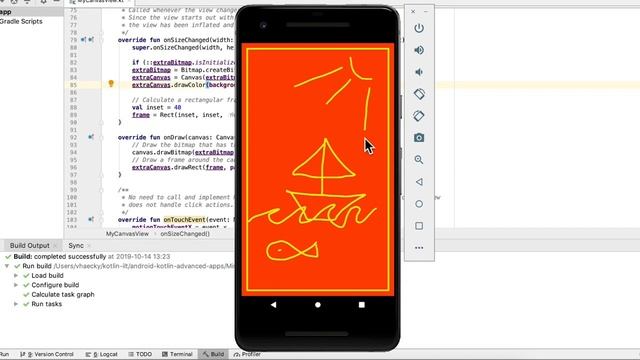
Task: Expand the Load build node
Action: [16, 276]
